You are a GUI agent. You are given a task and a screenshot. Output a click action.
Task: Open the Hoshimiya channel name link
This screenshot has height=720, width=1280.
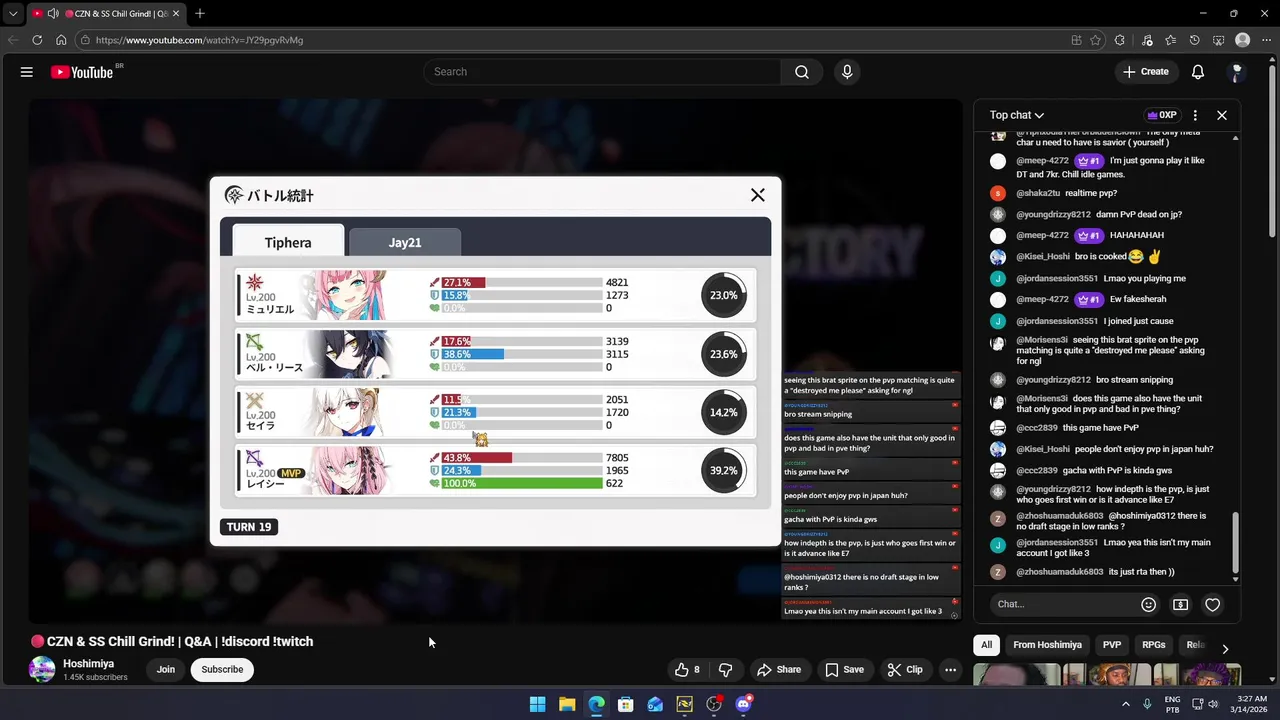88,664
